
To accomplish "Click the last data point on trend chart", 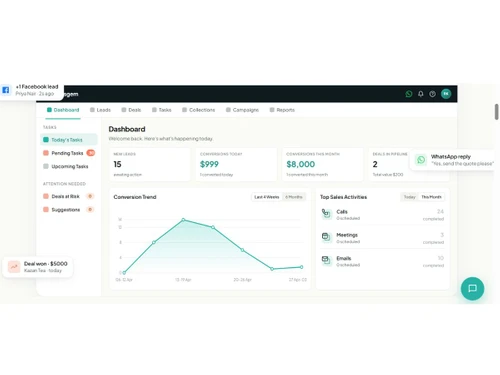I will tap(301, 267).
